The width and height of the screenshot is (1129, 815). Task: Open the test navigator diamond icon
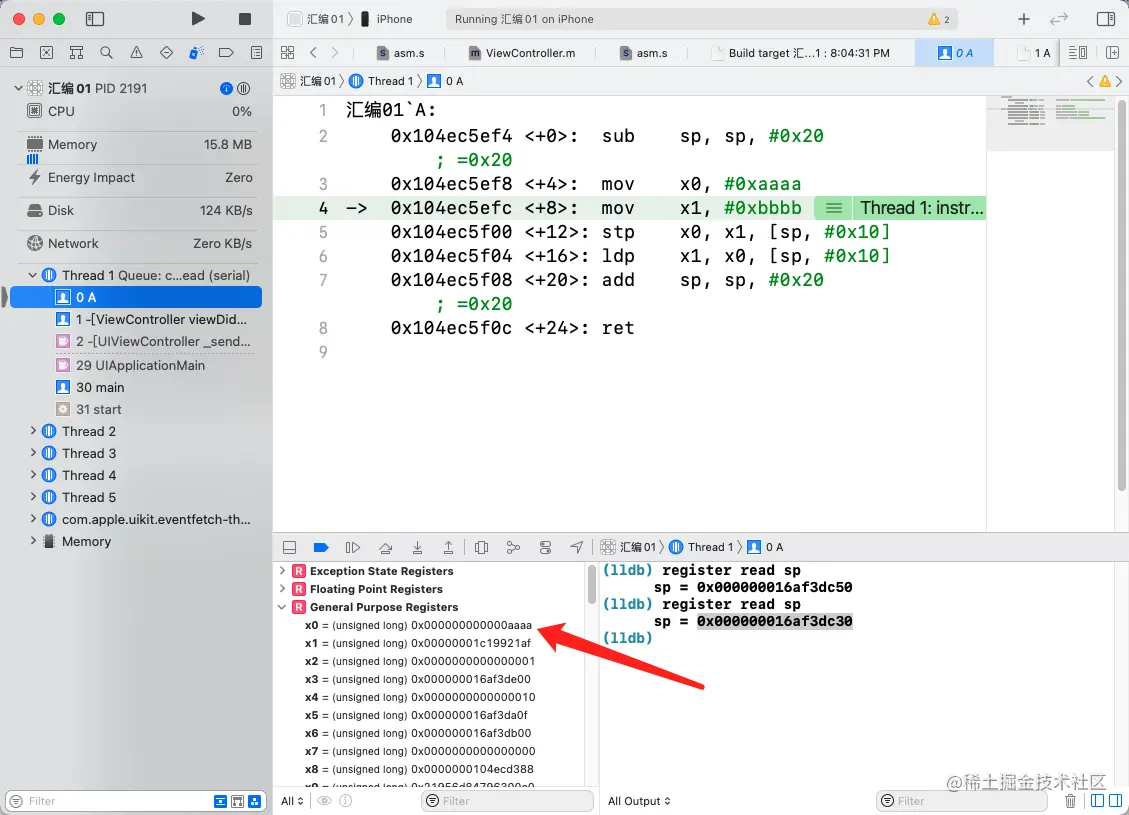coord(166,53)
